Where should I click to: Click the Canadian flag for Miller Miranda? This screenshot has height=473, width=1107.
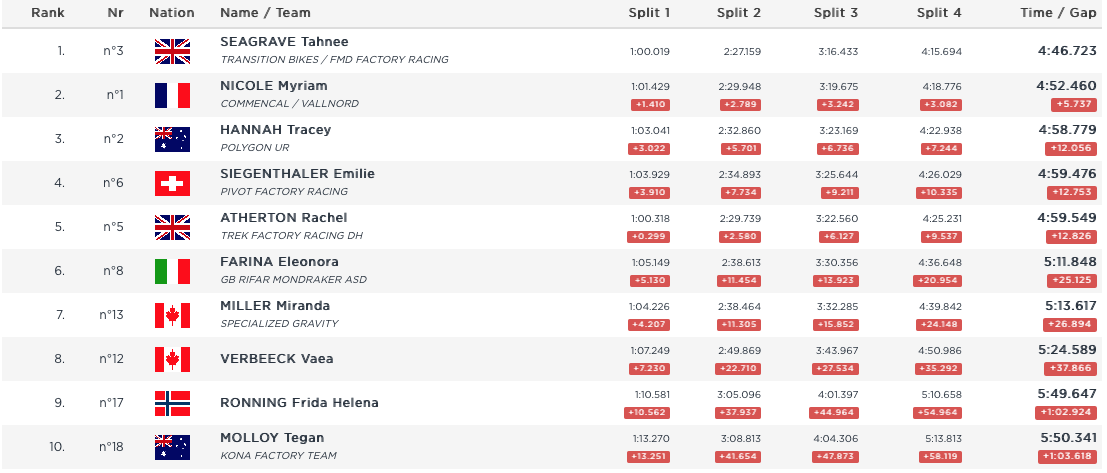172,315
